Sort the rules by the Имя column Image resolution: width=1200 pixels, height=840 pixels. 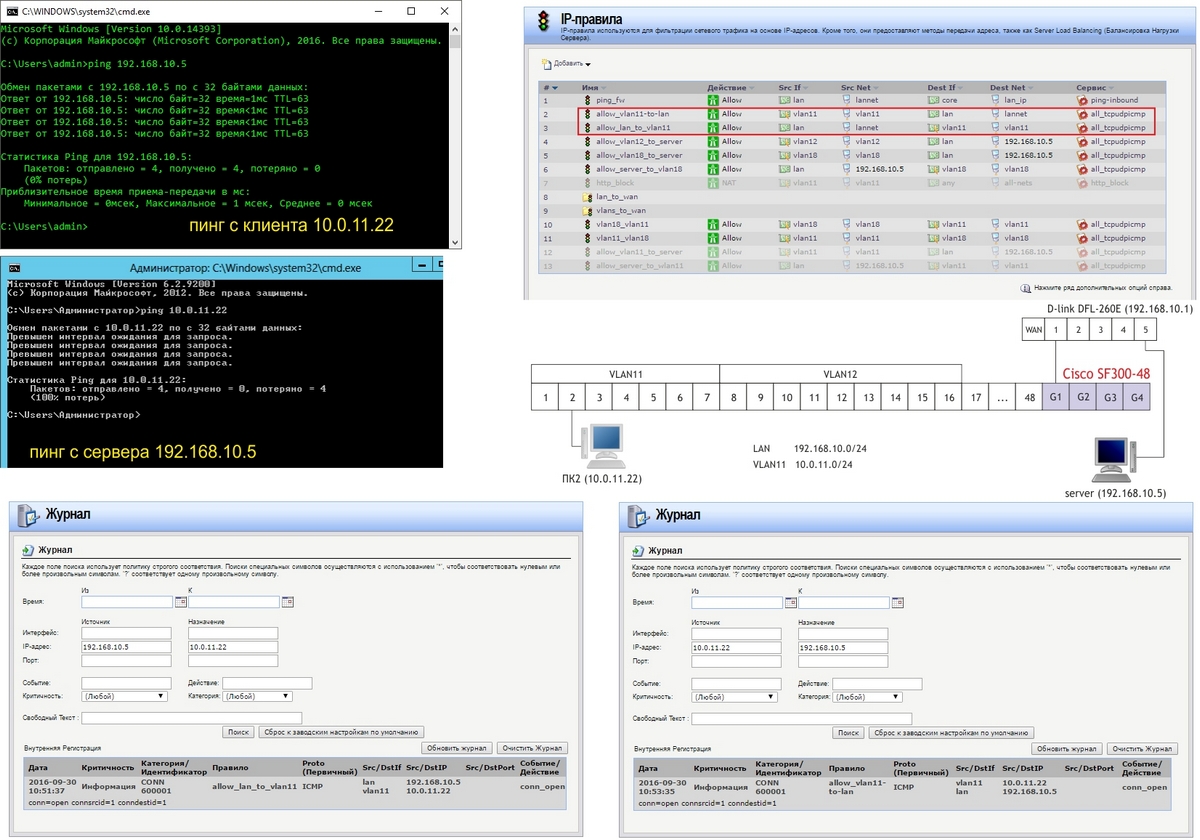point(592,88)
